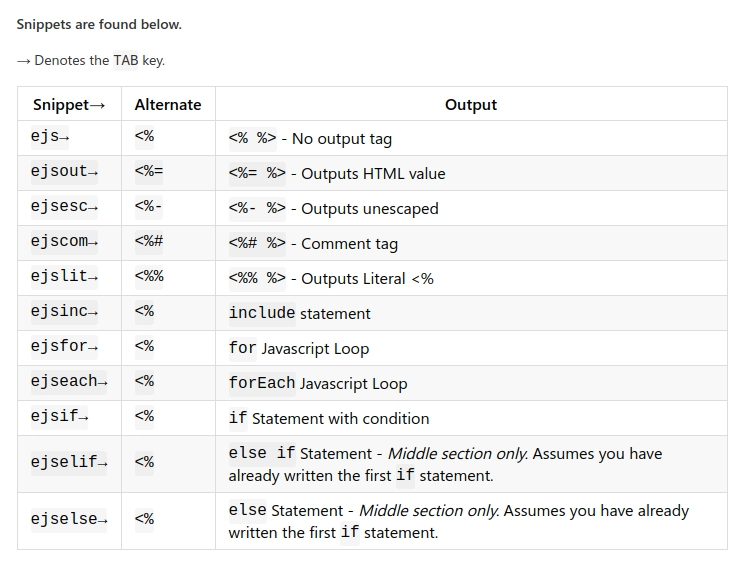This screenshot has width=748, height=577.
Task: Select the ejseach snippet code
Action: 69,382
